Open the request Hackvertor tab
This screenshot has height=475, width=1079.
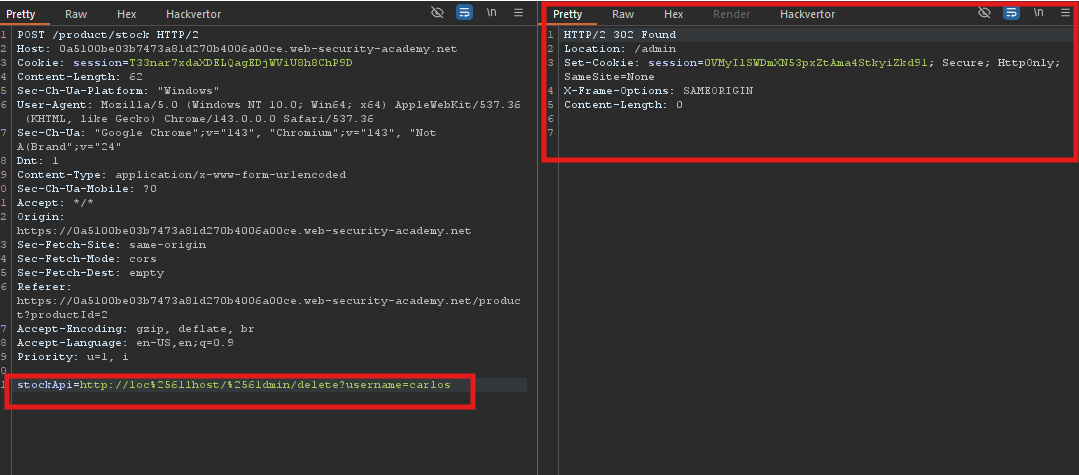click(x=193, y=14)
